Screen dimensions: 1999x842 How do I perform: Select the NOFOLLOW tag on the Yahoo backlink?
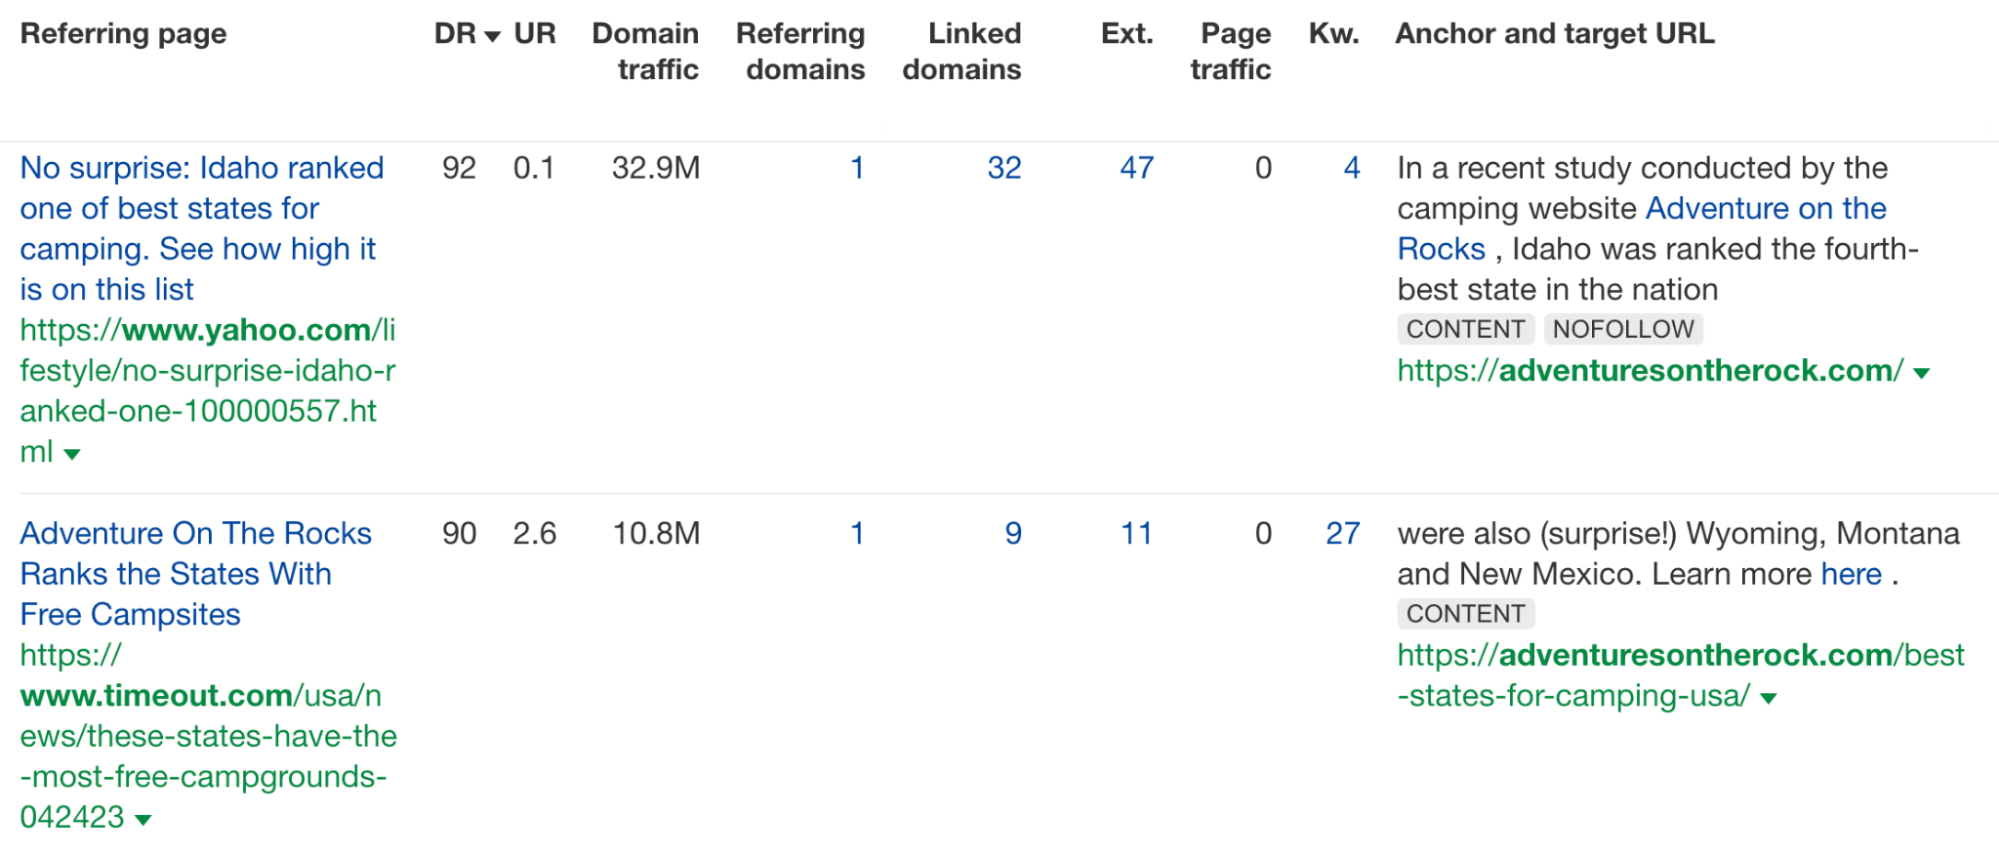coord(1622,329)
